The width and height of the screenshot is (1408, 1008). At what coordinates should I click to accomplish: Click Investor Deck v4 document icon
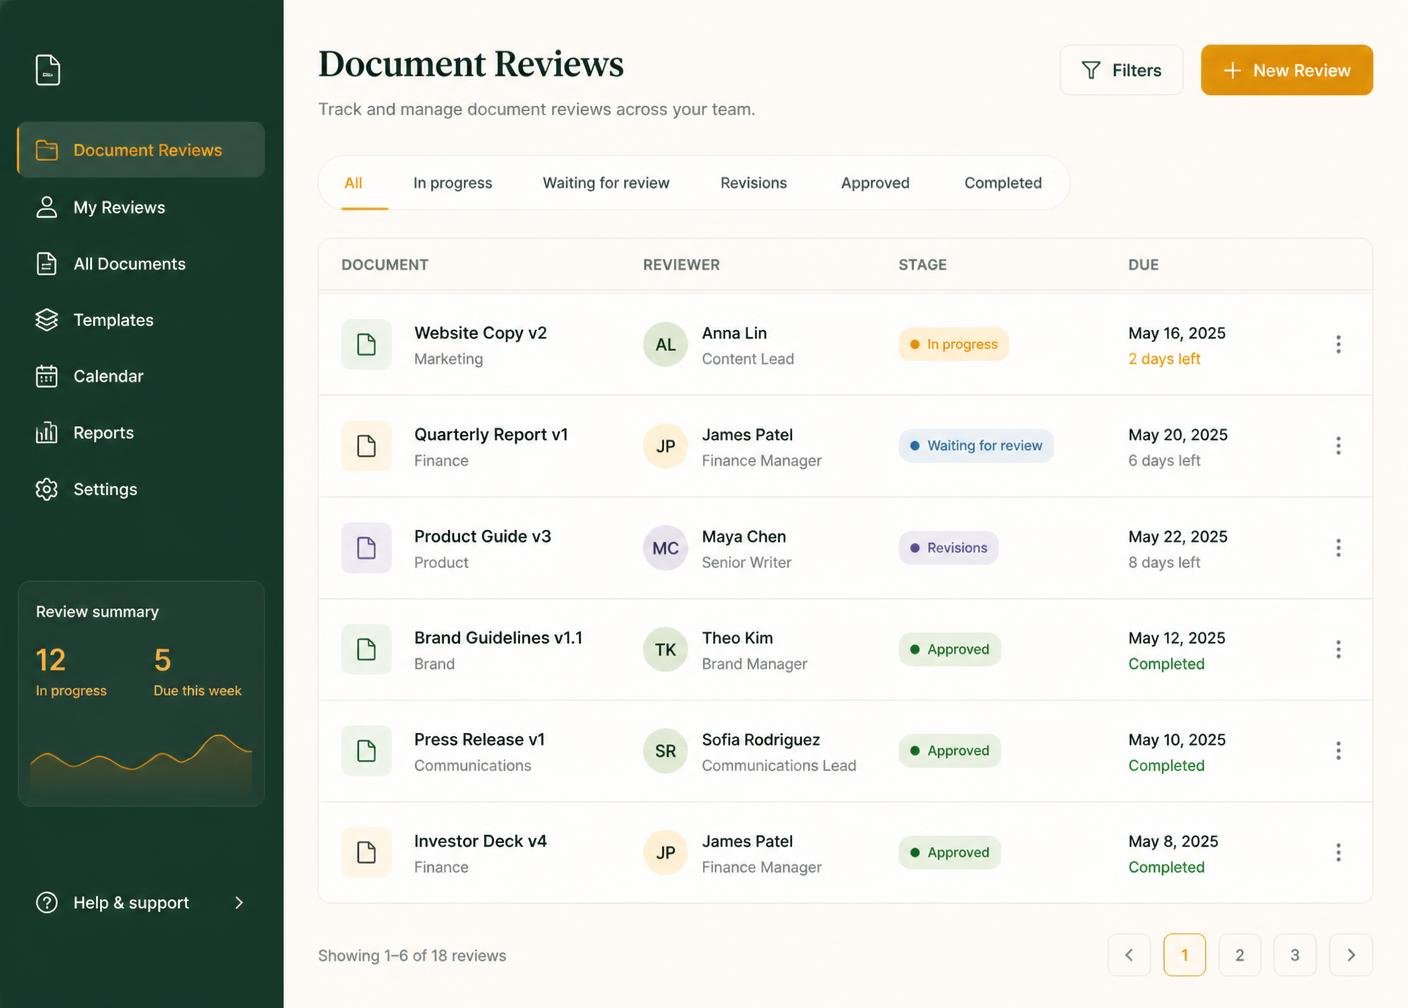click(x=367, y=853)
